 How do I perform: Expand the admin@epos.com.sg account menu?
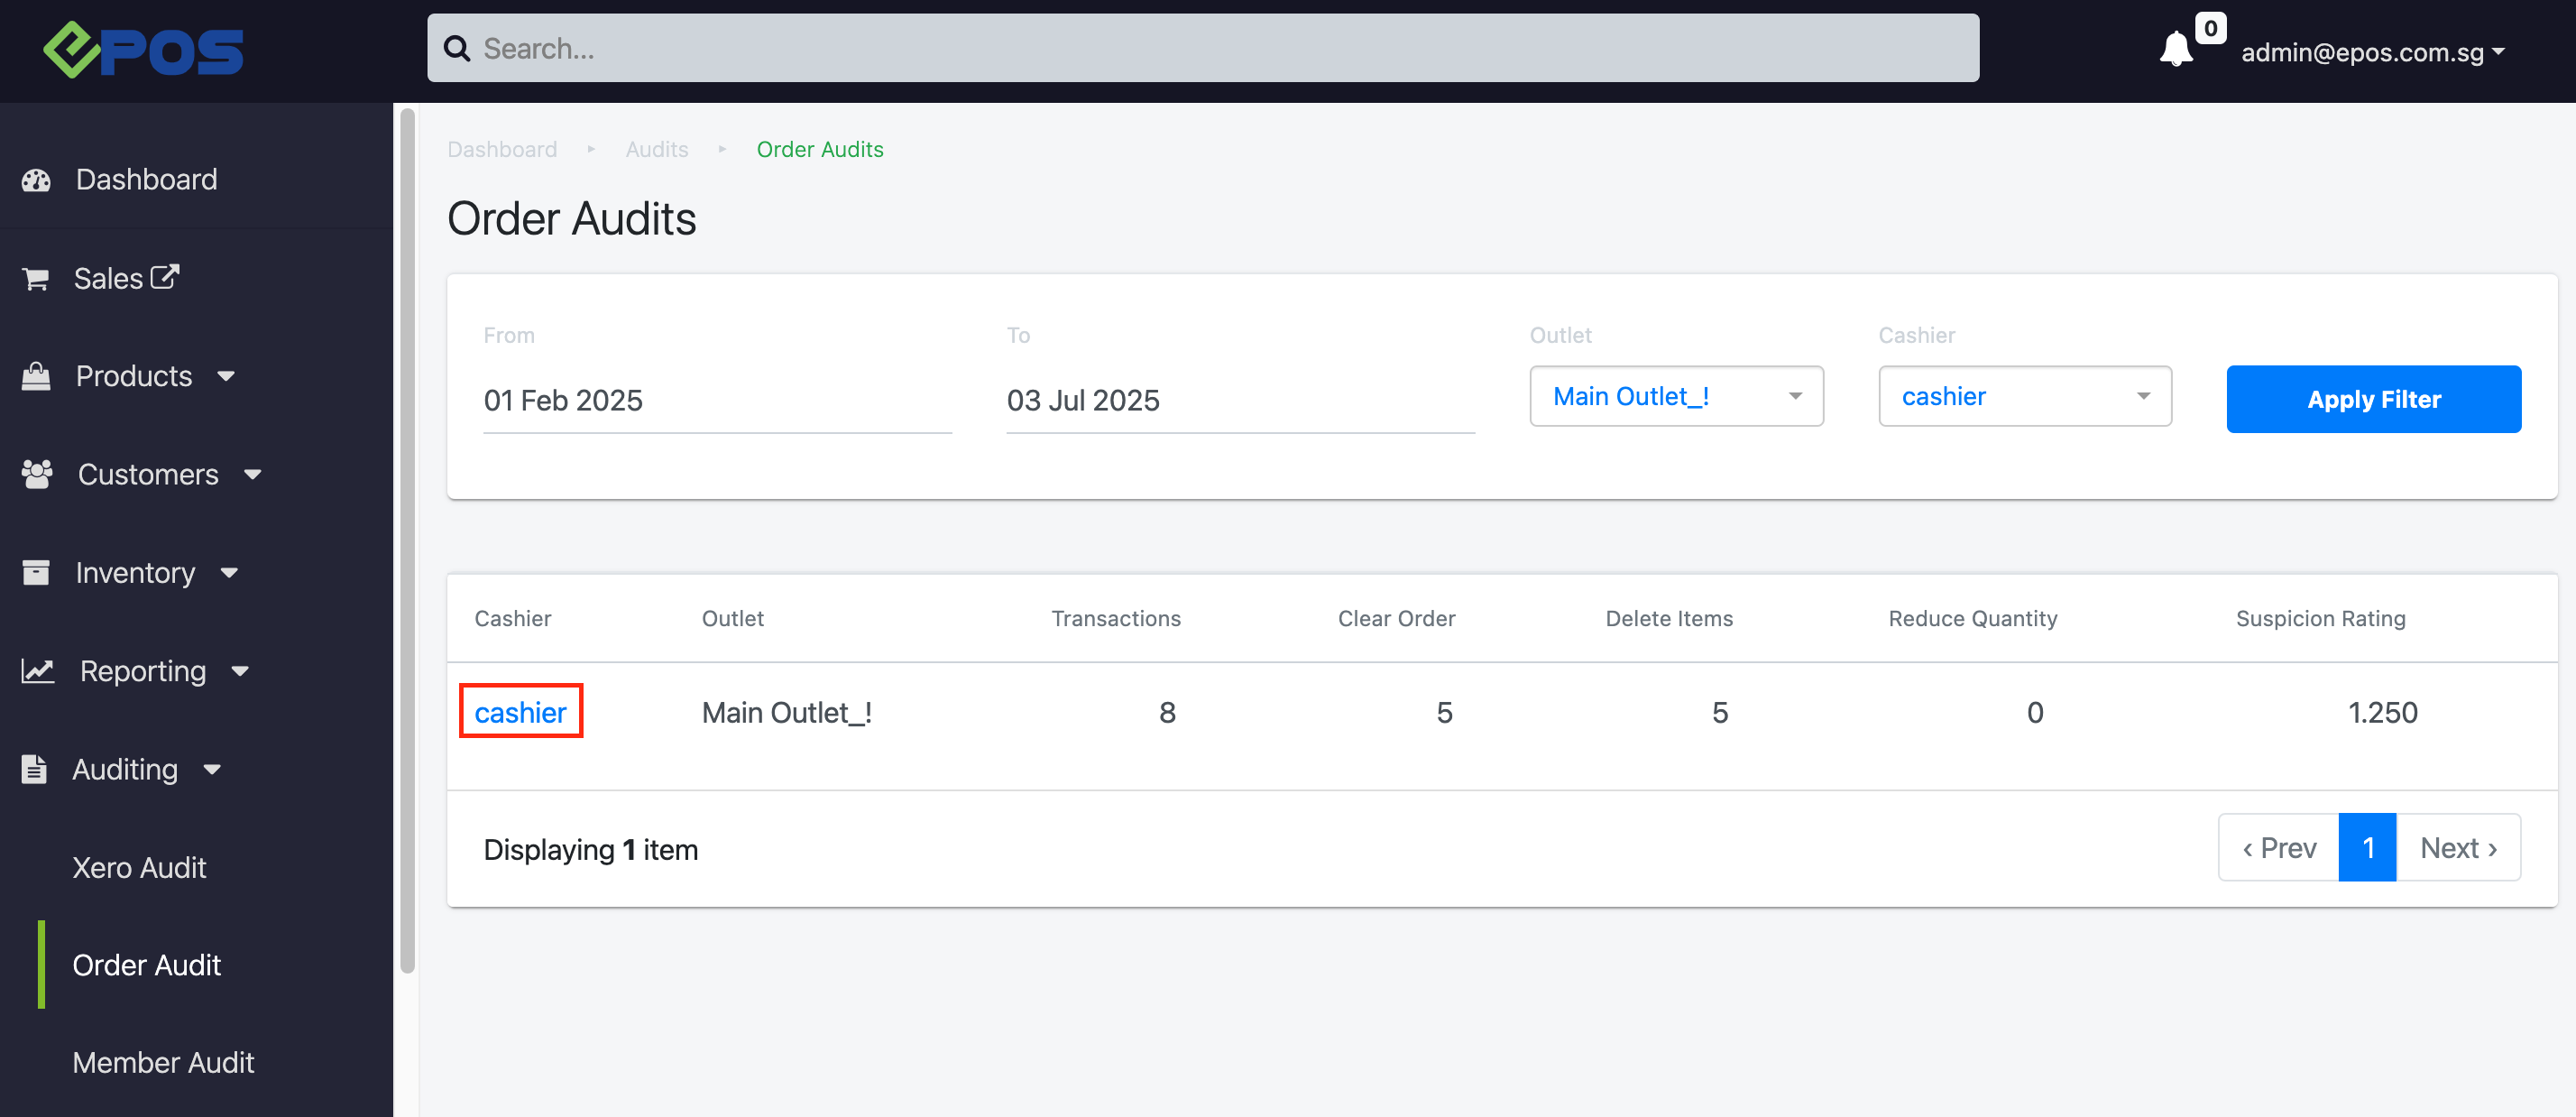point(2372,52)
